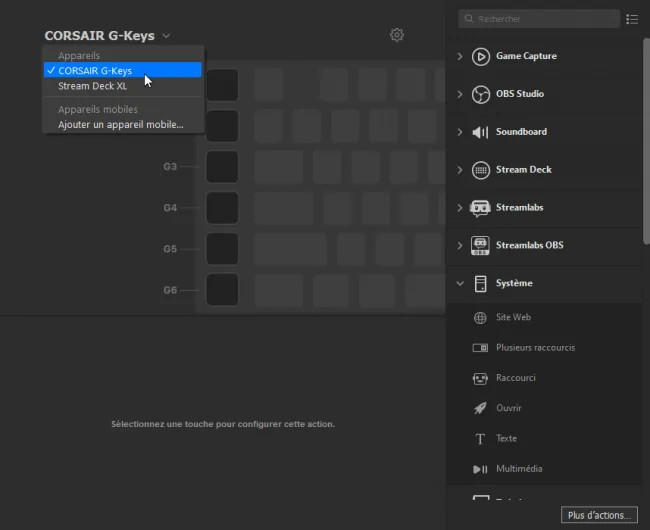The height and width of the screenshot is (530, 650).
Task: Select Ajouter un appareil mobile option
Action: click(x=123, y=125)
